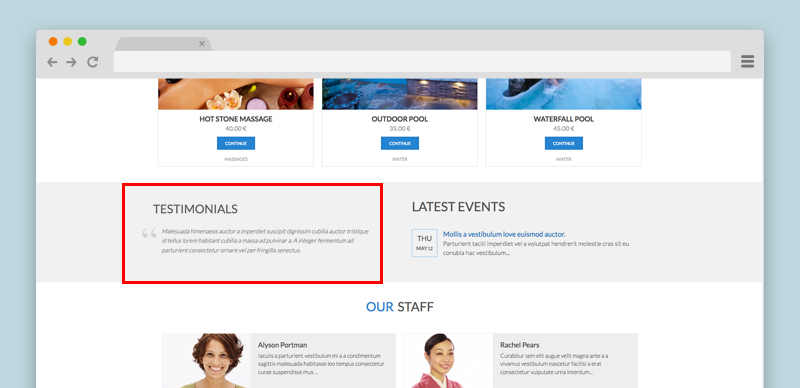Select the empty browser tab
The height and width of the screenshot is (388, 800).
click(163, 44)
